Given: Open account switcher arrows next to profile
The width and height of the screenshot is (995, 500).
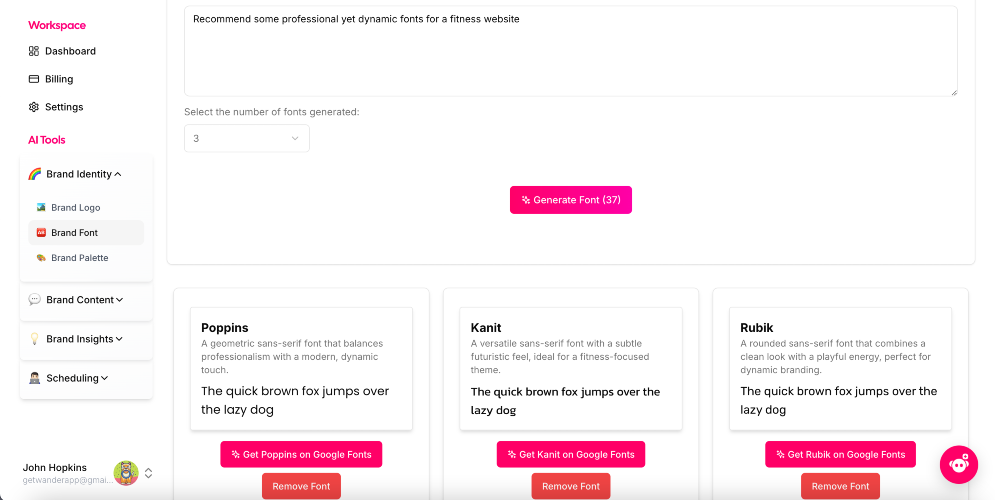Looking at the screenshot, I should [148, 473].
